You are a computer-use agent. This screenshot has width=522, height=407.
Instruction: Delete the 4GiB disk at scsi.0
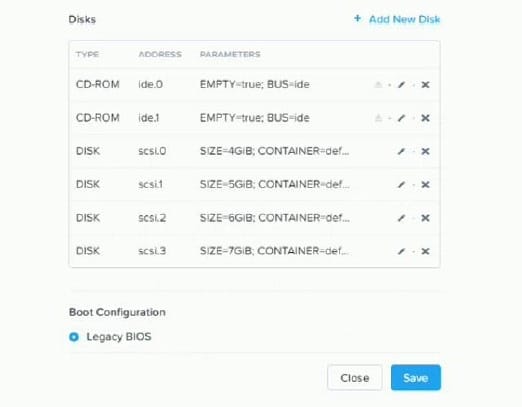coord(425,151)
